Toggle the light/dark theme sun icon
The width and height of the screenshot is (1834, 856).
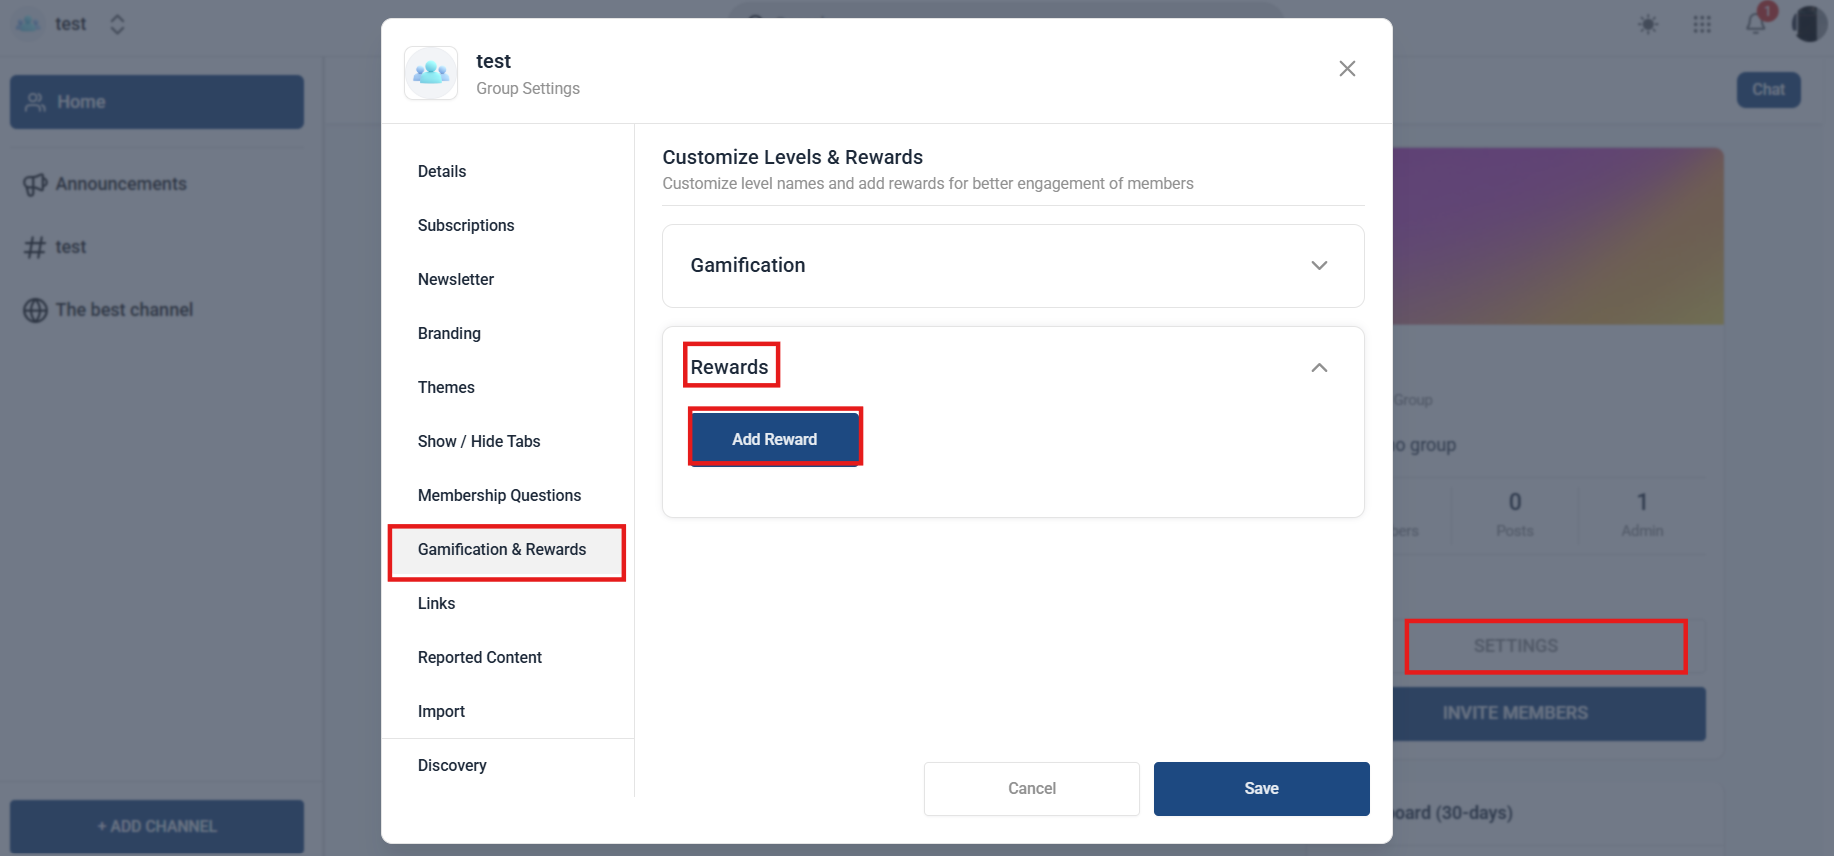pos(1648,25)
